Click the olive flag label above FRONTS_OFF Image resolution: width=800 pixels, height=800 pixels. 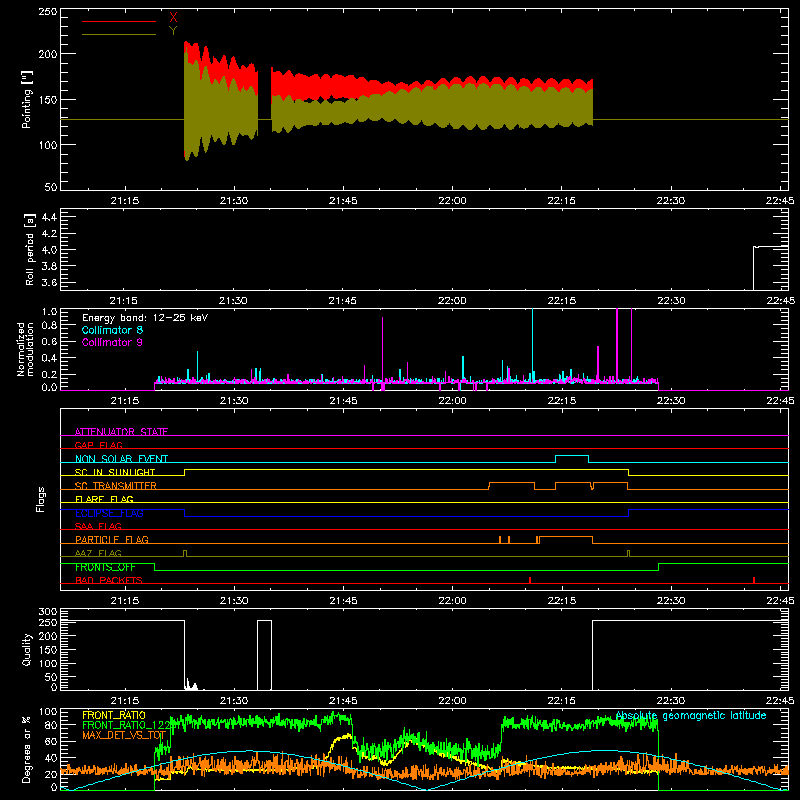(x=98, y=553)
